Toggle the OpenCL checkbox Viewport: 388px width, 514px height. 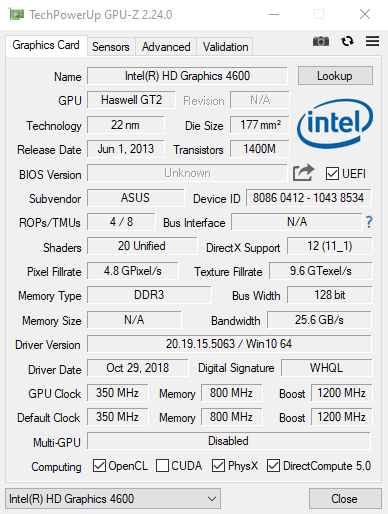[99, 466]
